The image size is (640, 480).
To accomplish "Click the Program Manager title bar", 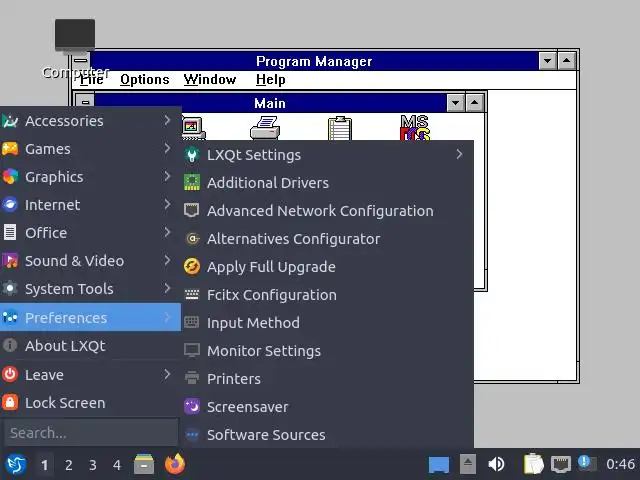I will [x=314, y=61].
